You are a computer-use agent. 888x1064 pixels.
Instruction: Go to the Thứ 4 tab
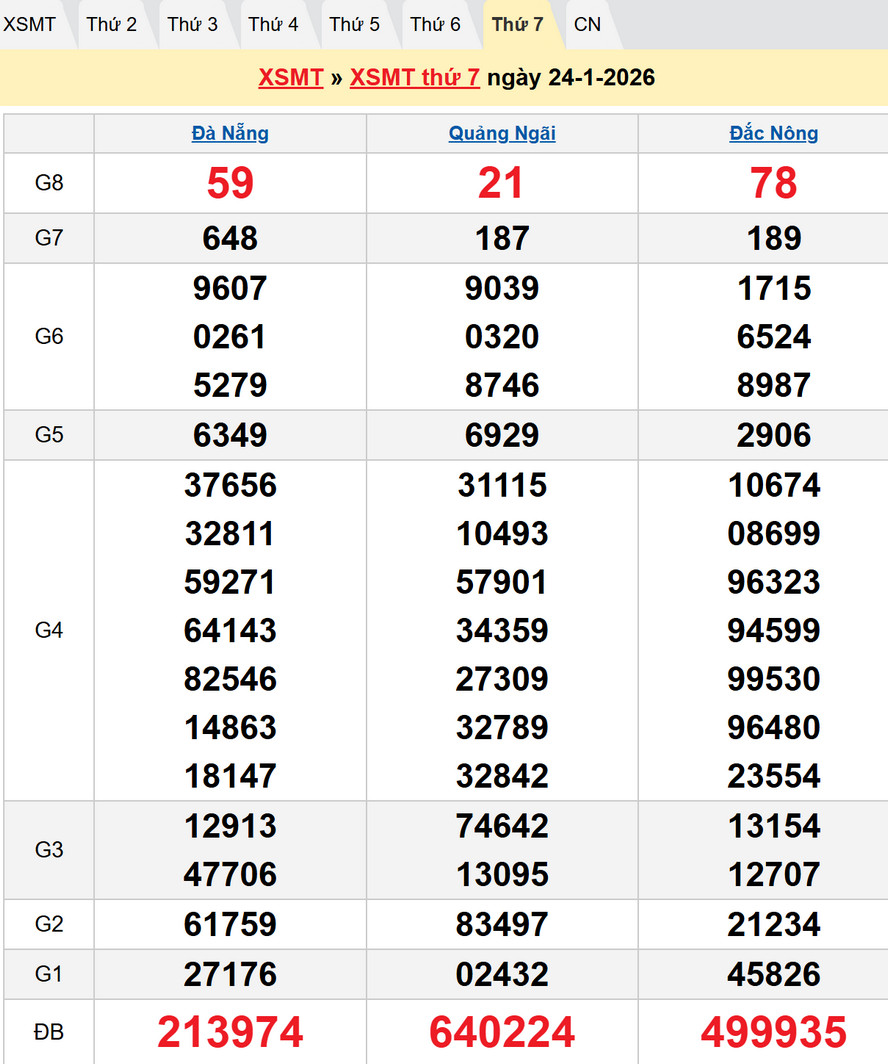[273, 24]
